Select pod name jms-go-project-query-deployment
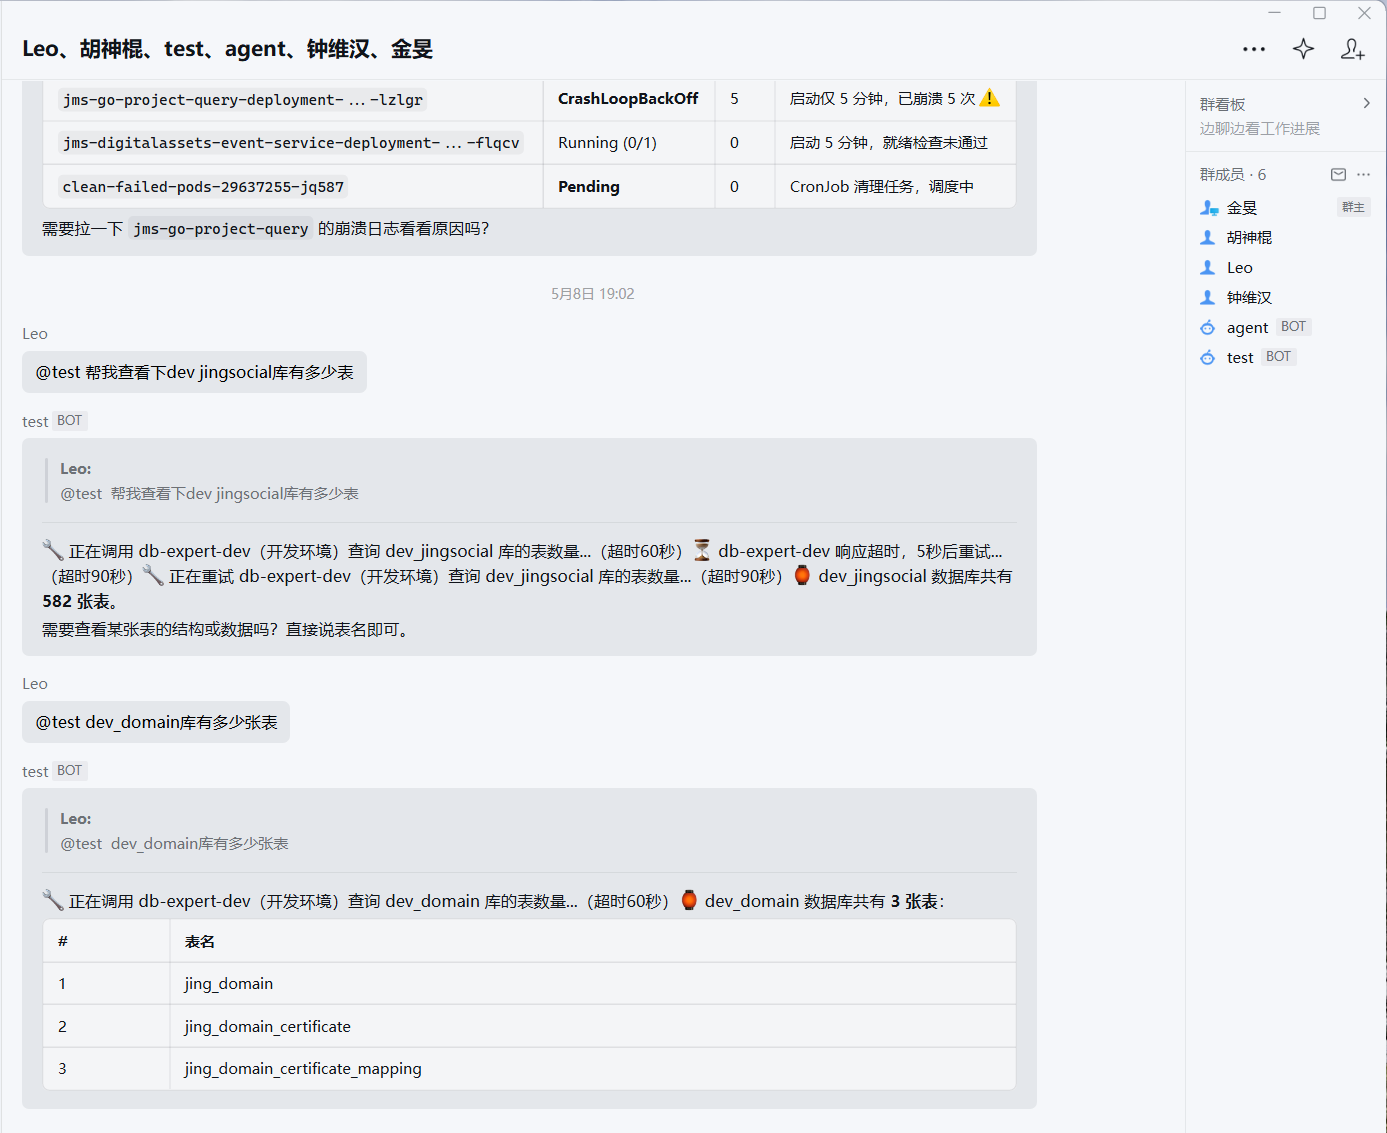This screenshot has height=1133, width=1387. pyautogui.click(x=242, y=100)
